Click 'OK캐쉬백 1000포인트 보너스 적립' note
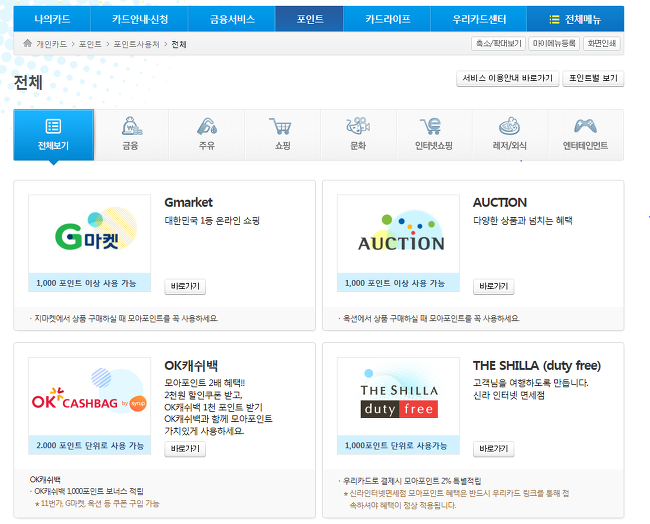Viewport: 650px width, 524px height. coord(89,491)
